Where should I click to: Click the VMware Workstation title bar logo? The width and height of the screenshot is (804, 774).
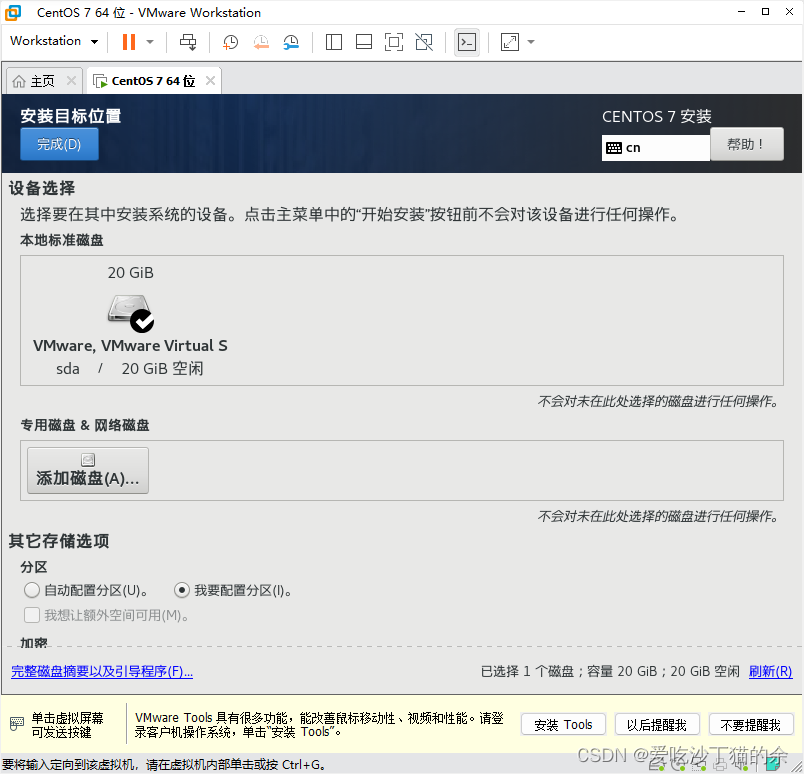tap(13, 12)
